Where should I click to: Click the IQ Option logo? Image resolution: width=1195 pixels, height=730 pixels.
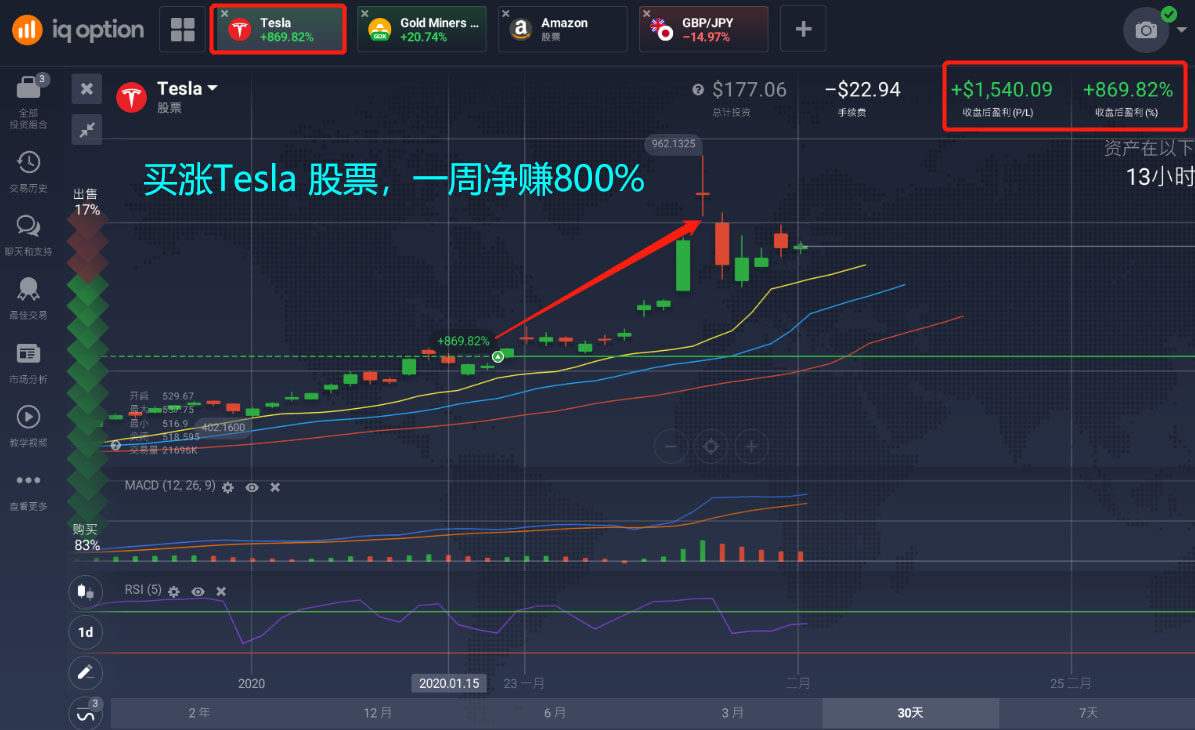(78, 30)
